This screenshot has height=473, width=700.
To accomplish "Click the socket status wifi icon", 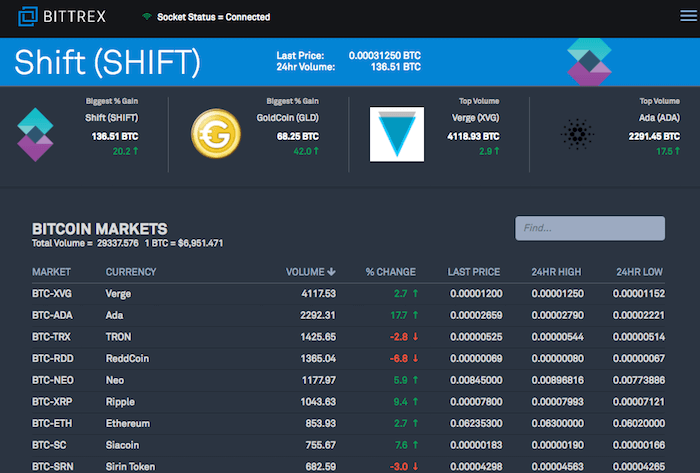I will click(146, 17).
